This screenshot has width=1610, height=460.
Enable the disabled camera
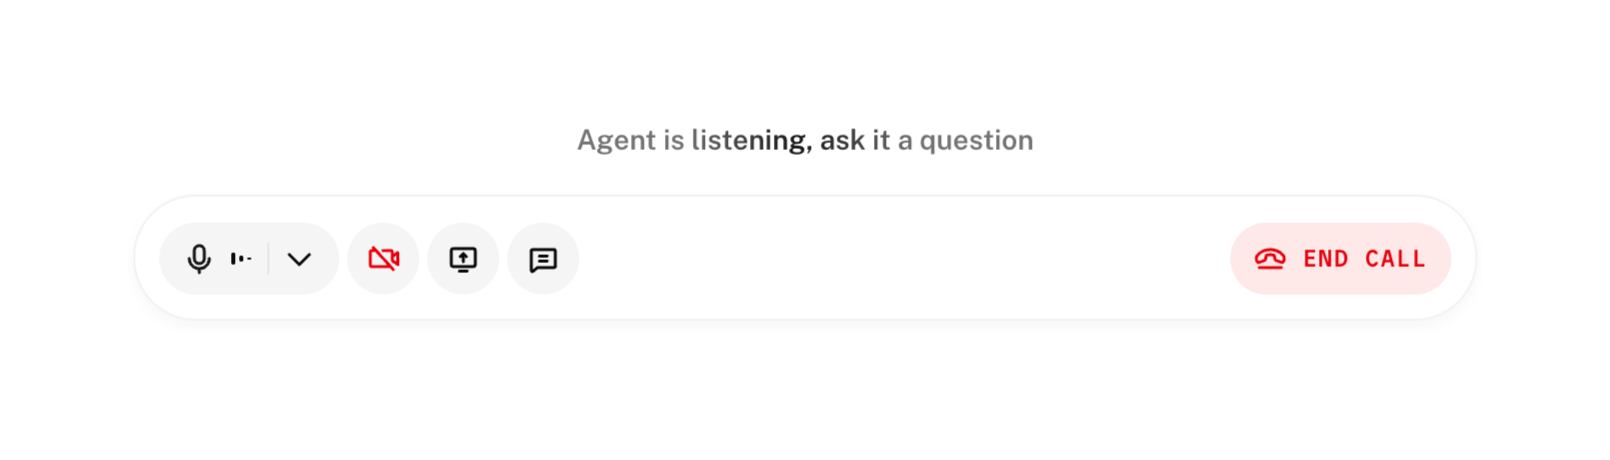tap(383, 259)
